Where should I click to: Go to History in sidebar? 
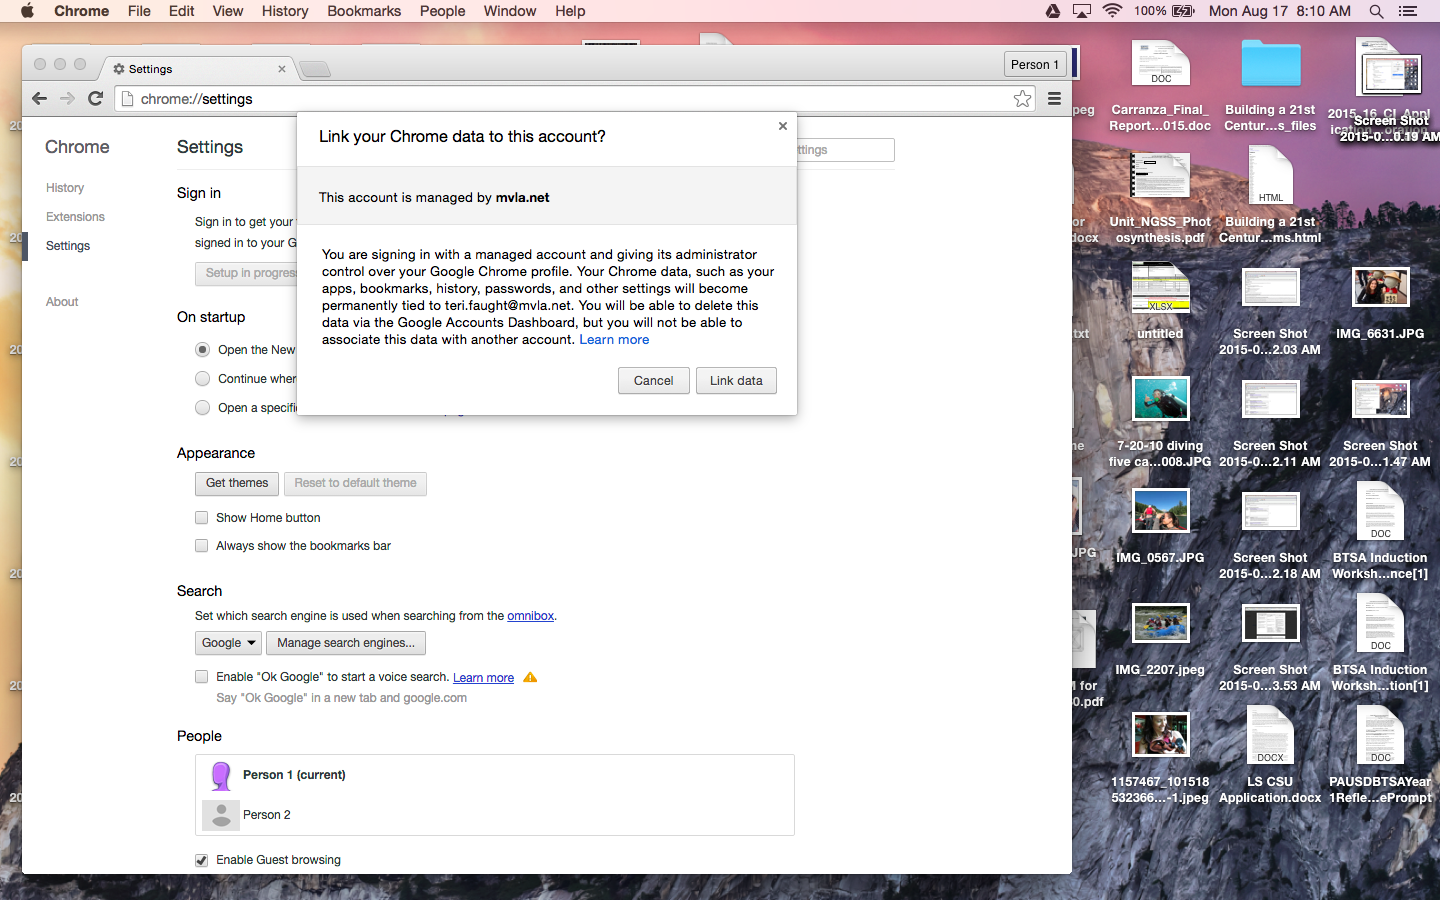pos(65,188)
